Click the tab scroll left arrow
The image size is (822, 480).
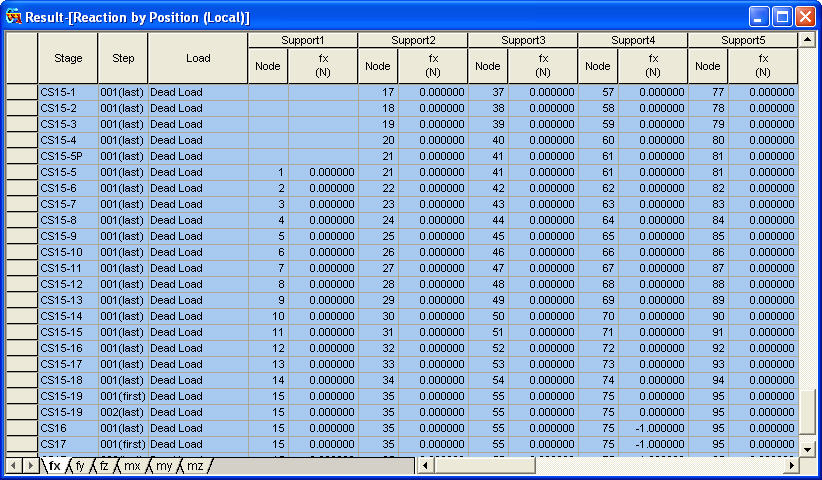[13, 466]
